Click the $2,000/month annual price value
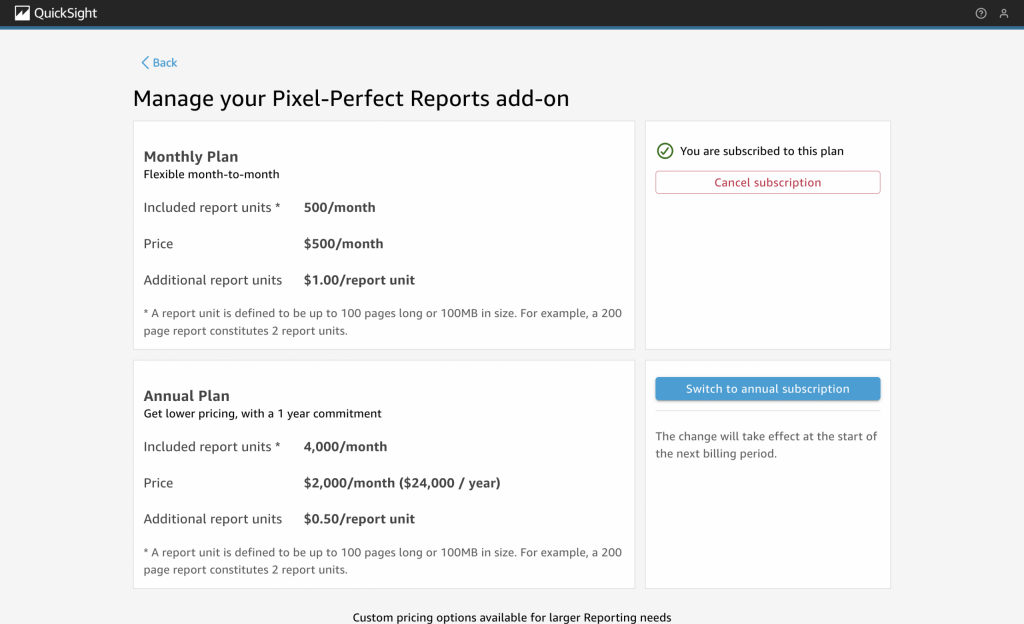1024x624 pixels. [x=401, y=483]
